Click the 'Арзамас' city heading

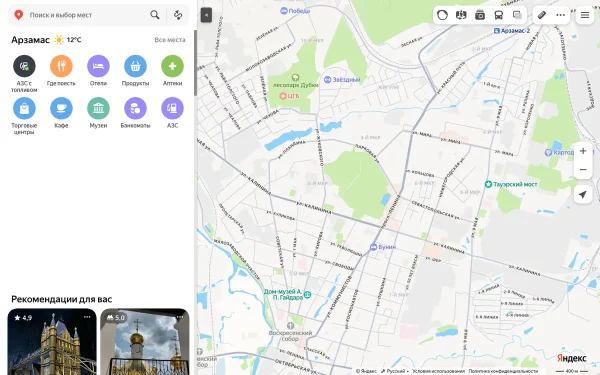pos(31,40)
